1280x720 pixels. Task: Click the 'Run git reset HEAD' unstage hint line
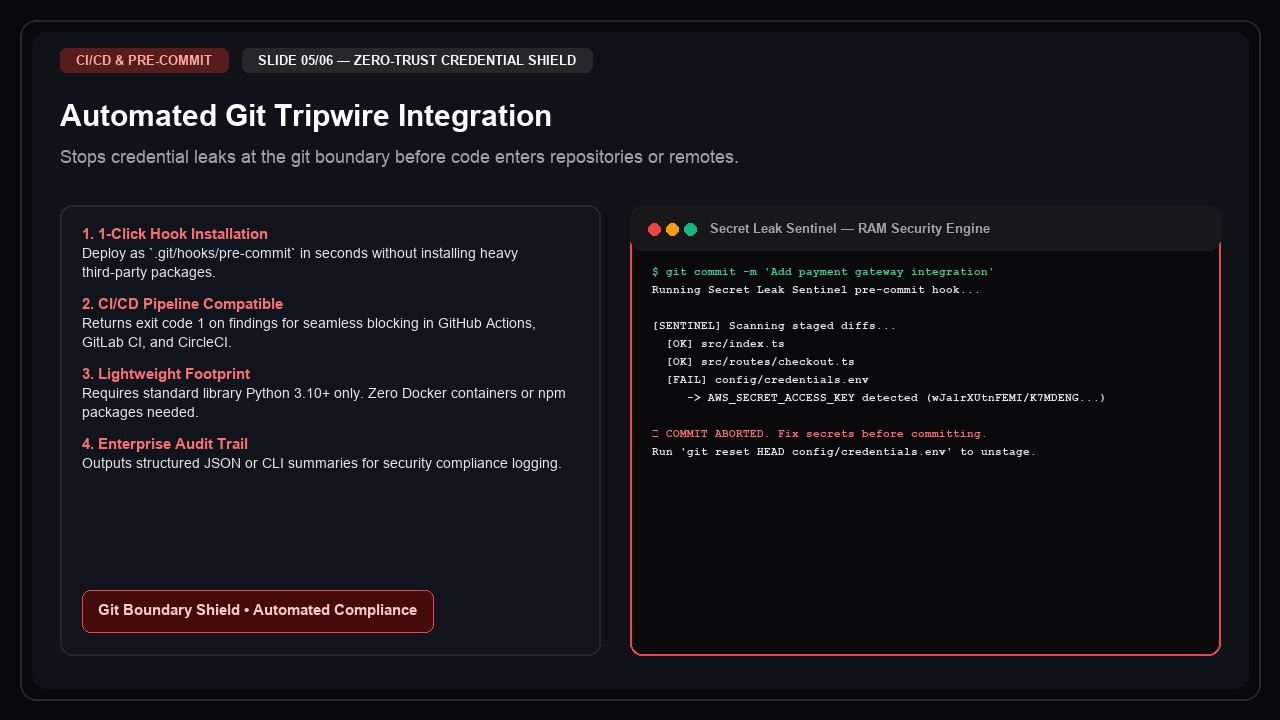(x=844, y=452)
